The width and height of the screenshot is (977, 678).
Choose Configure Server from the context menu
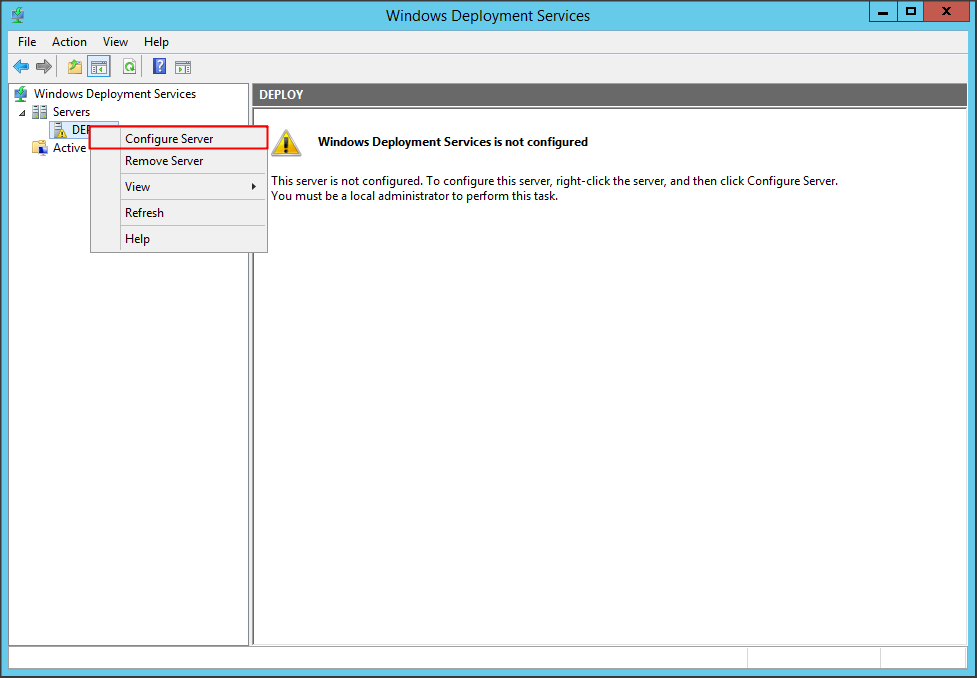click(x=169, y=139)
